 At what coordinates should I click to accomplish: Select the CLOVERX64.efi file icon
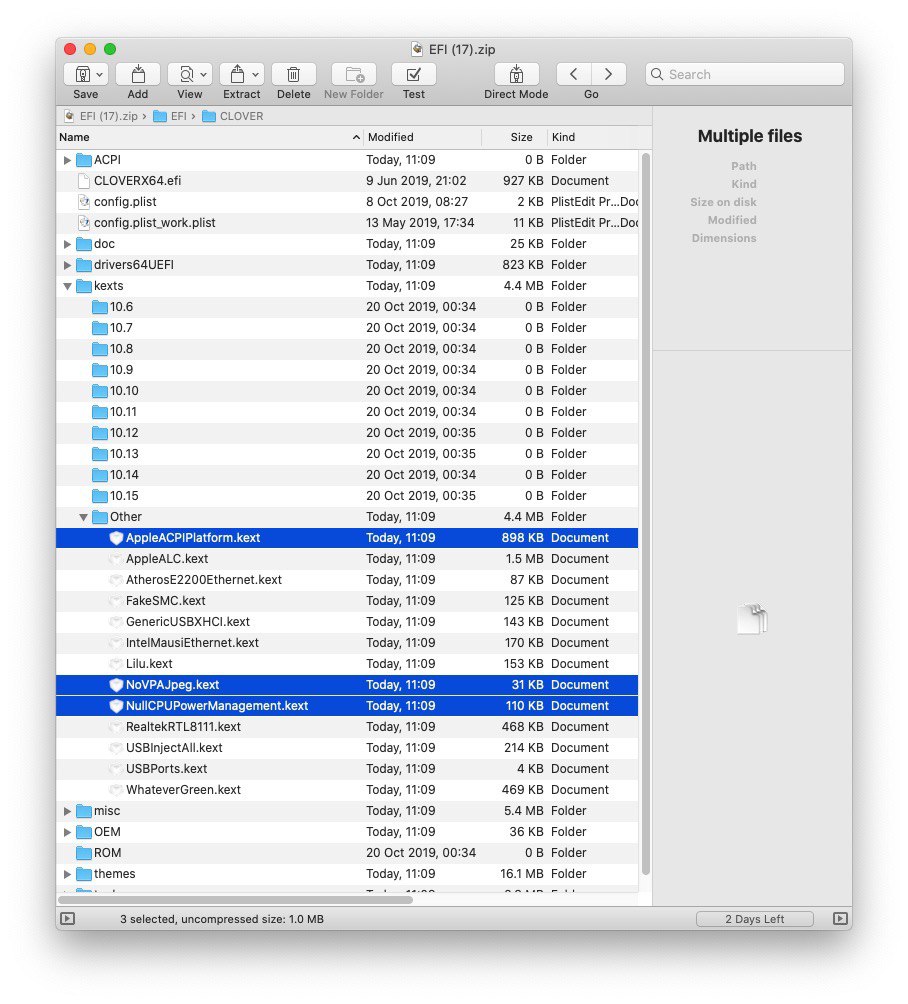pos(84,181)
